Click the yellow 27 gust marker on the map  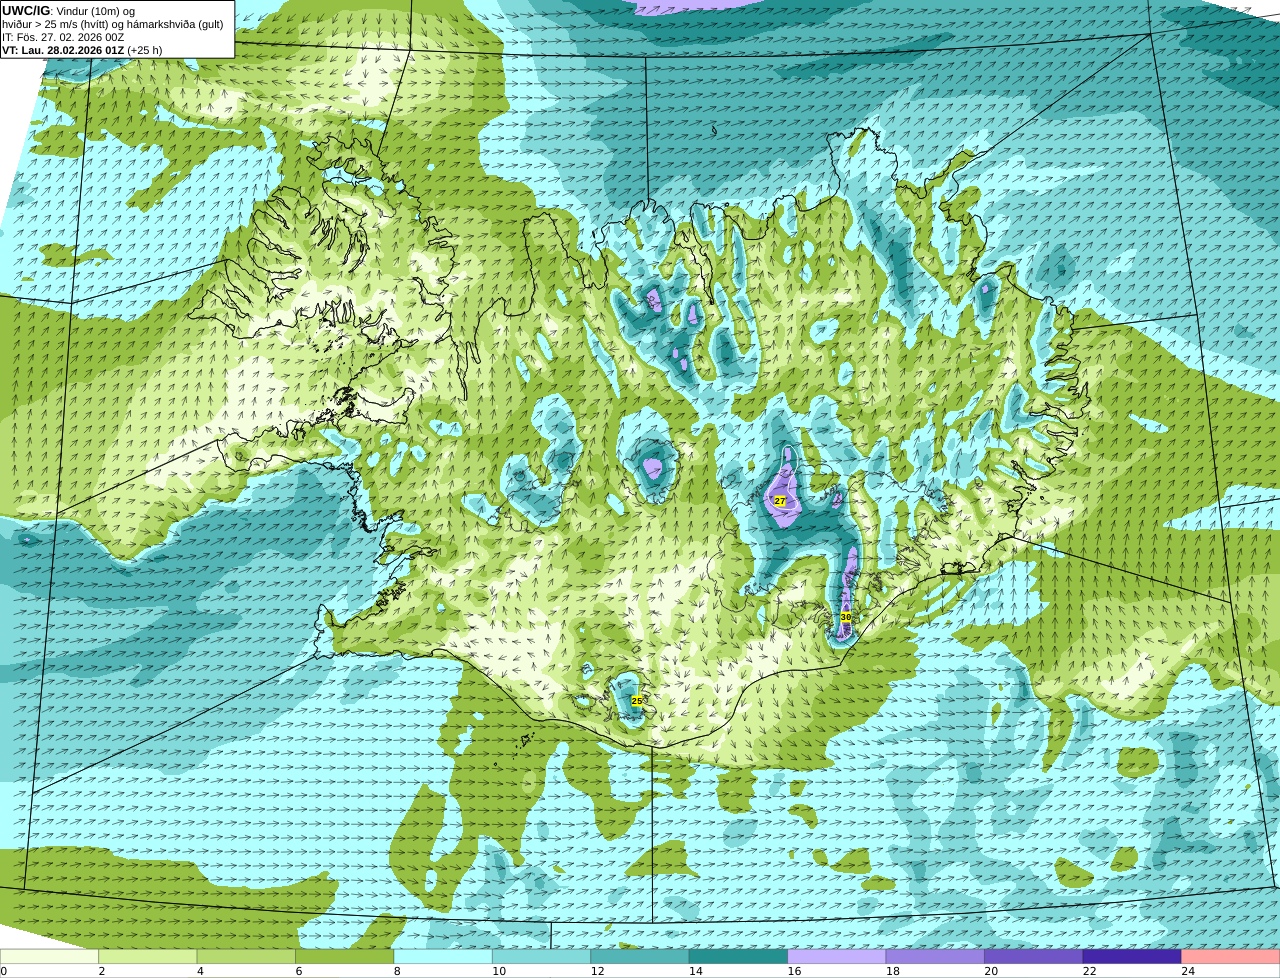[780, 501]
